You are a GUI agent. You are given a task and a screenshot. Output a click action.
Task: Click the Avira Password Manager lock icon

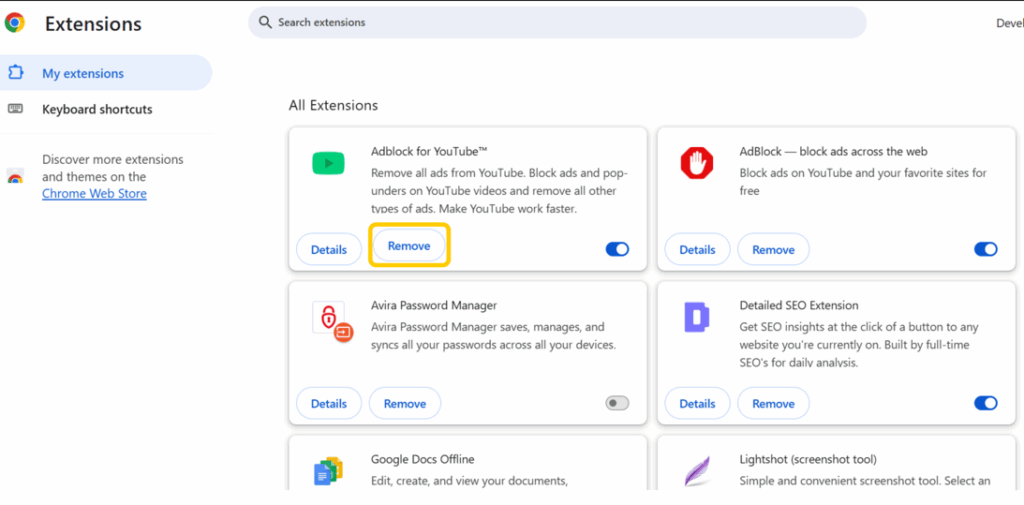coord(332,321)
